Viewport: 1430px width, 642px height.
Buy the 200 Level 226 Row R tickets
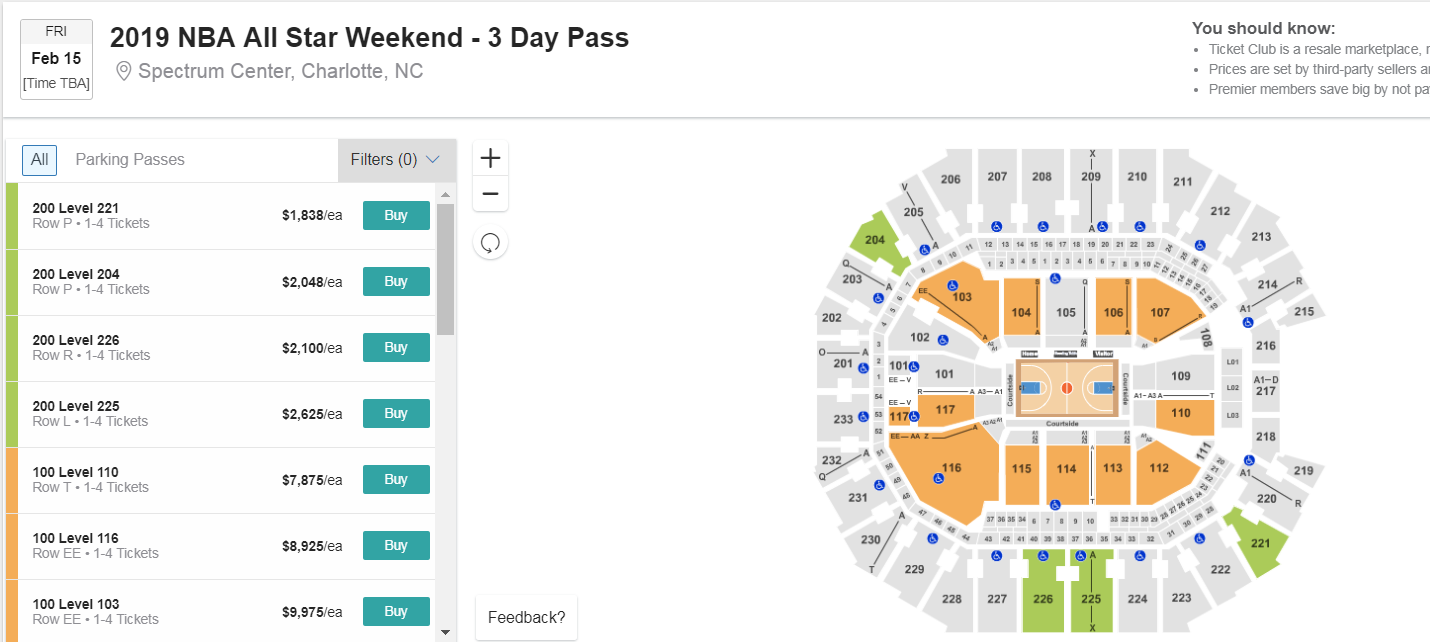396,347
